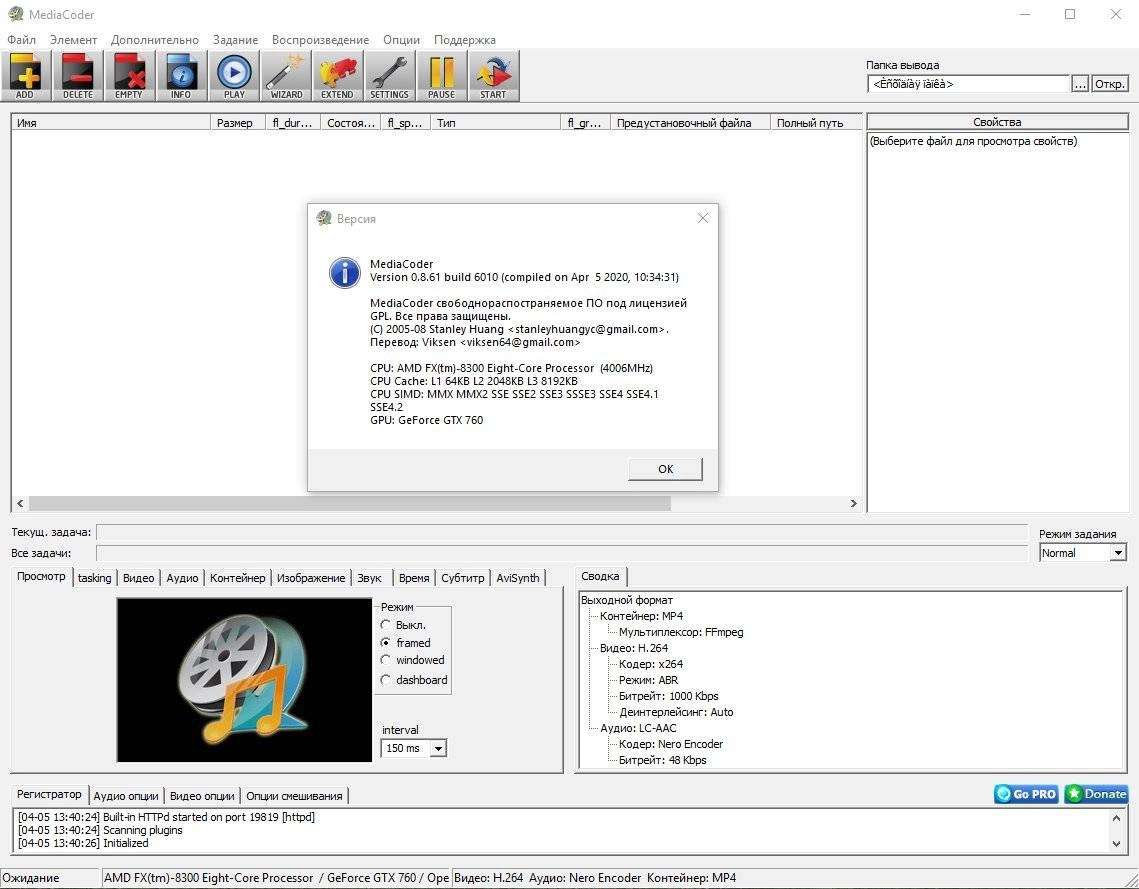Click the Откр. output folder button

[1110, 84]
